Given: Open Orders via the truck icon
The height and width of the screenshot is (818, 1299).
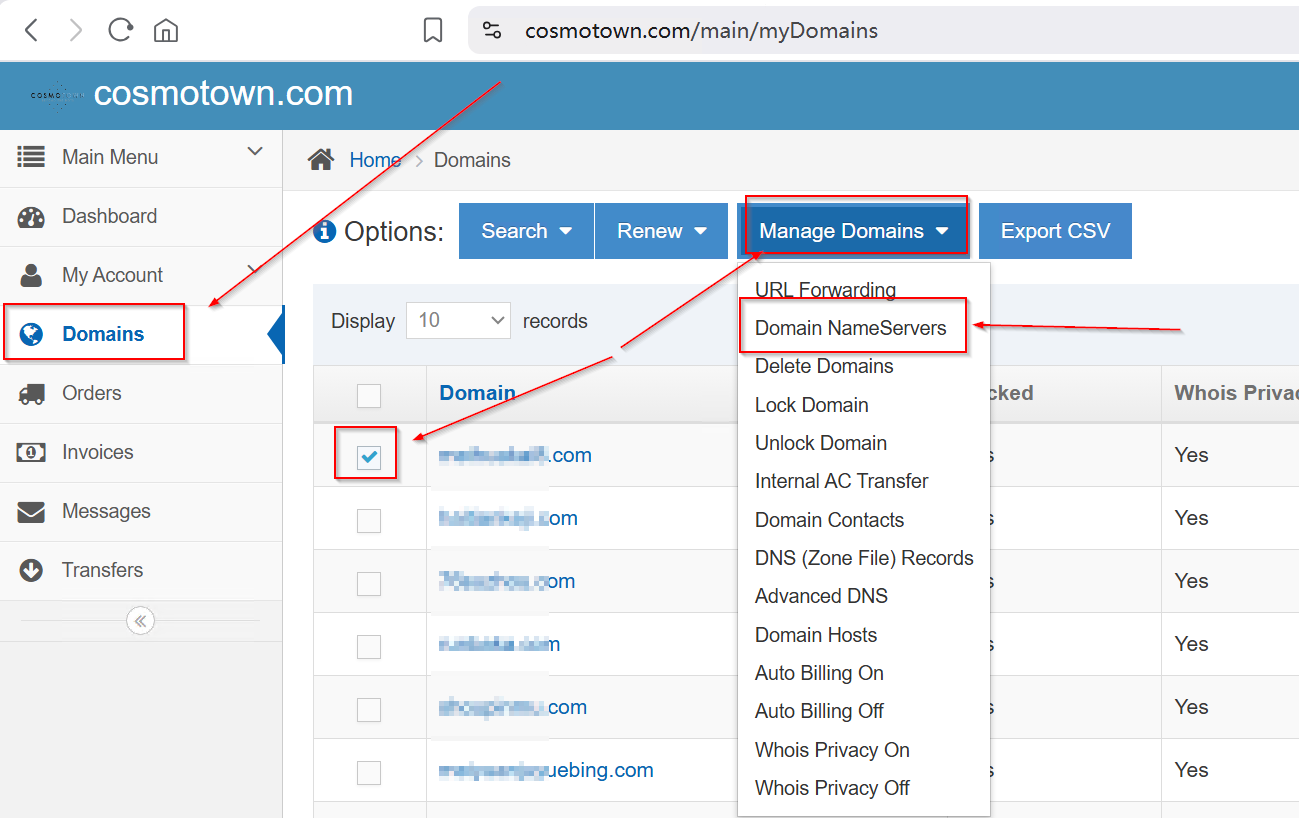Looking at the screenshot, I should click(31, 393).
